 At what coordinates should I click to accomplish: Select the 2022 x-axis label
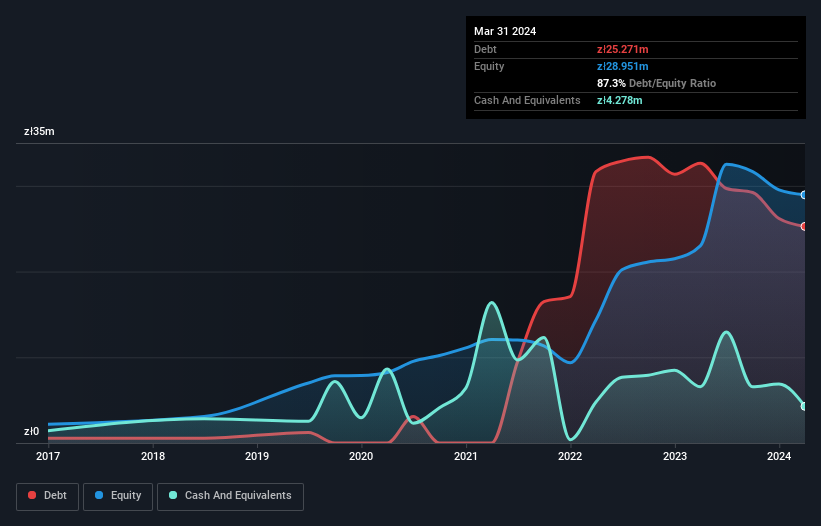click(570, 456)
